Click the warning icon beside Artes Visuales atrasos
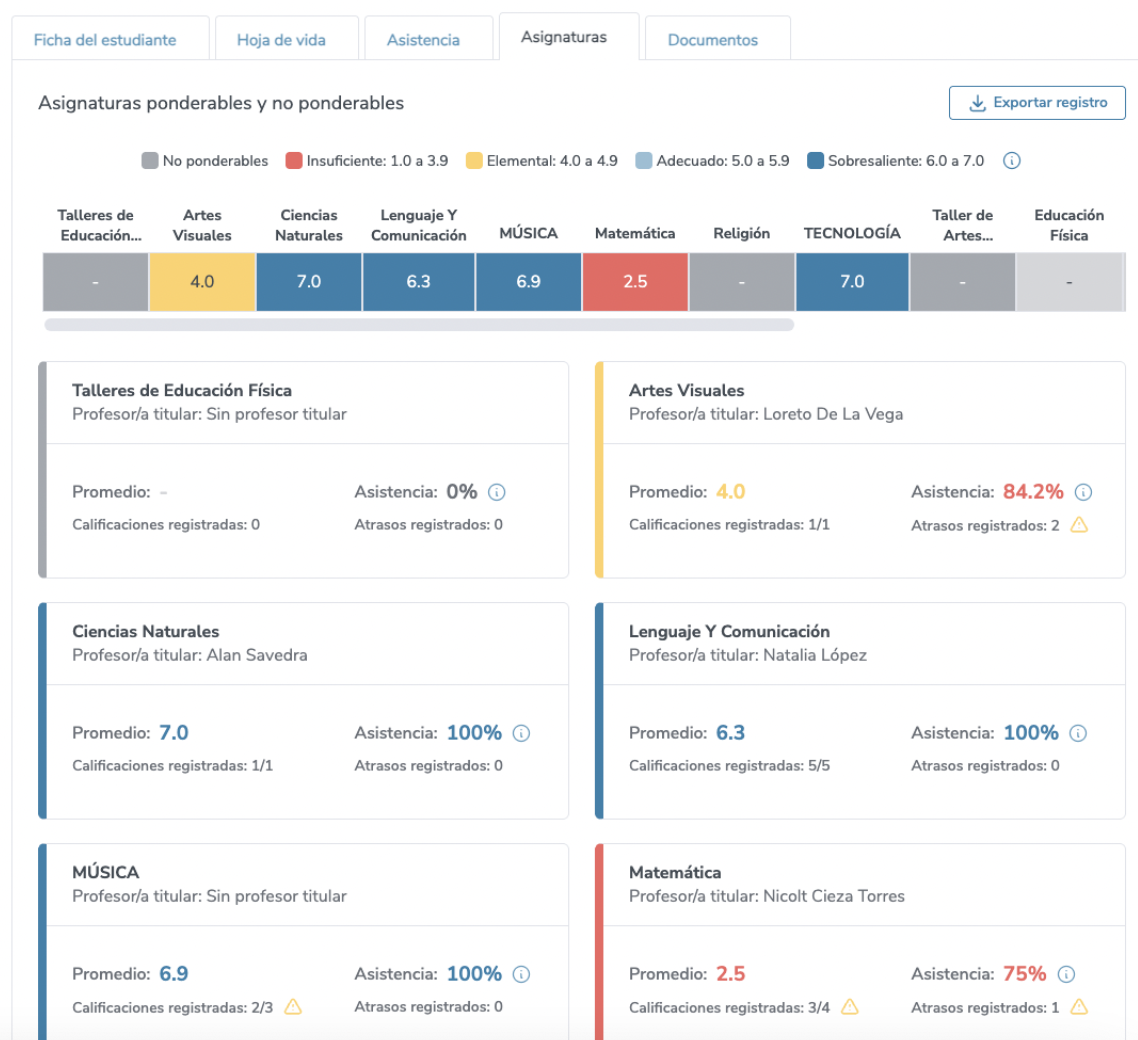This screenshot has width=1138, height=1040. pos(1079,525)
